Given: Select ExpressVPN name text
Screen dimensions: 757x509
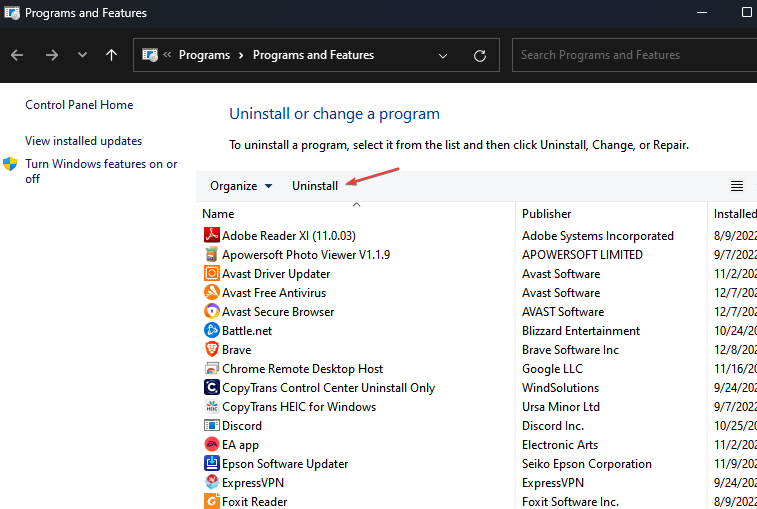Looking at the screenshot, I should click(x=253, y=483).
